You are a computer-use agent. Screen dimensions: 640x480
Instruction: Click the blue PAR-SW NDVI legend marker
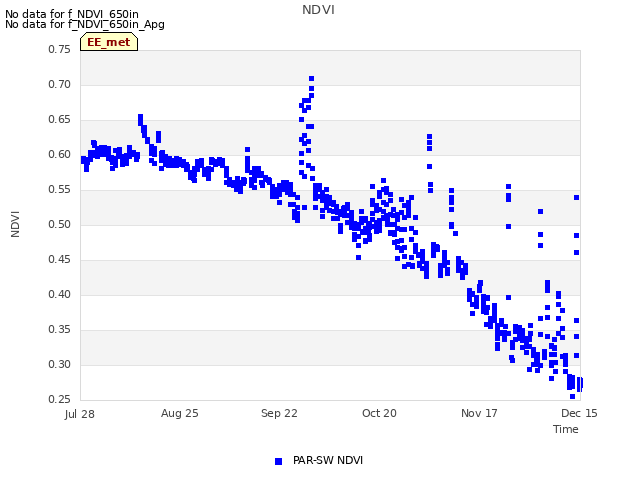278,461
